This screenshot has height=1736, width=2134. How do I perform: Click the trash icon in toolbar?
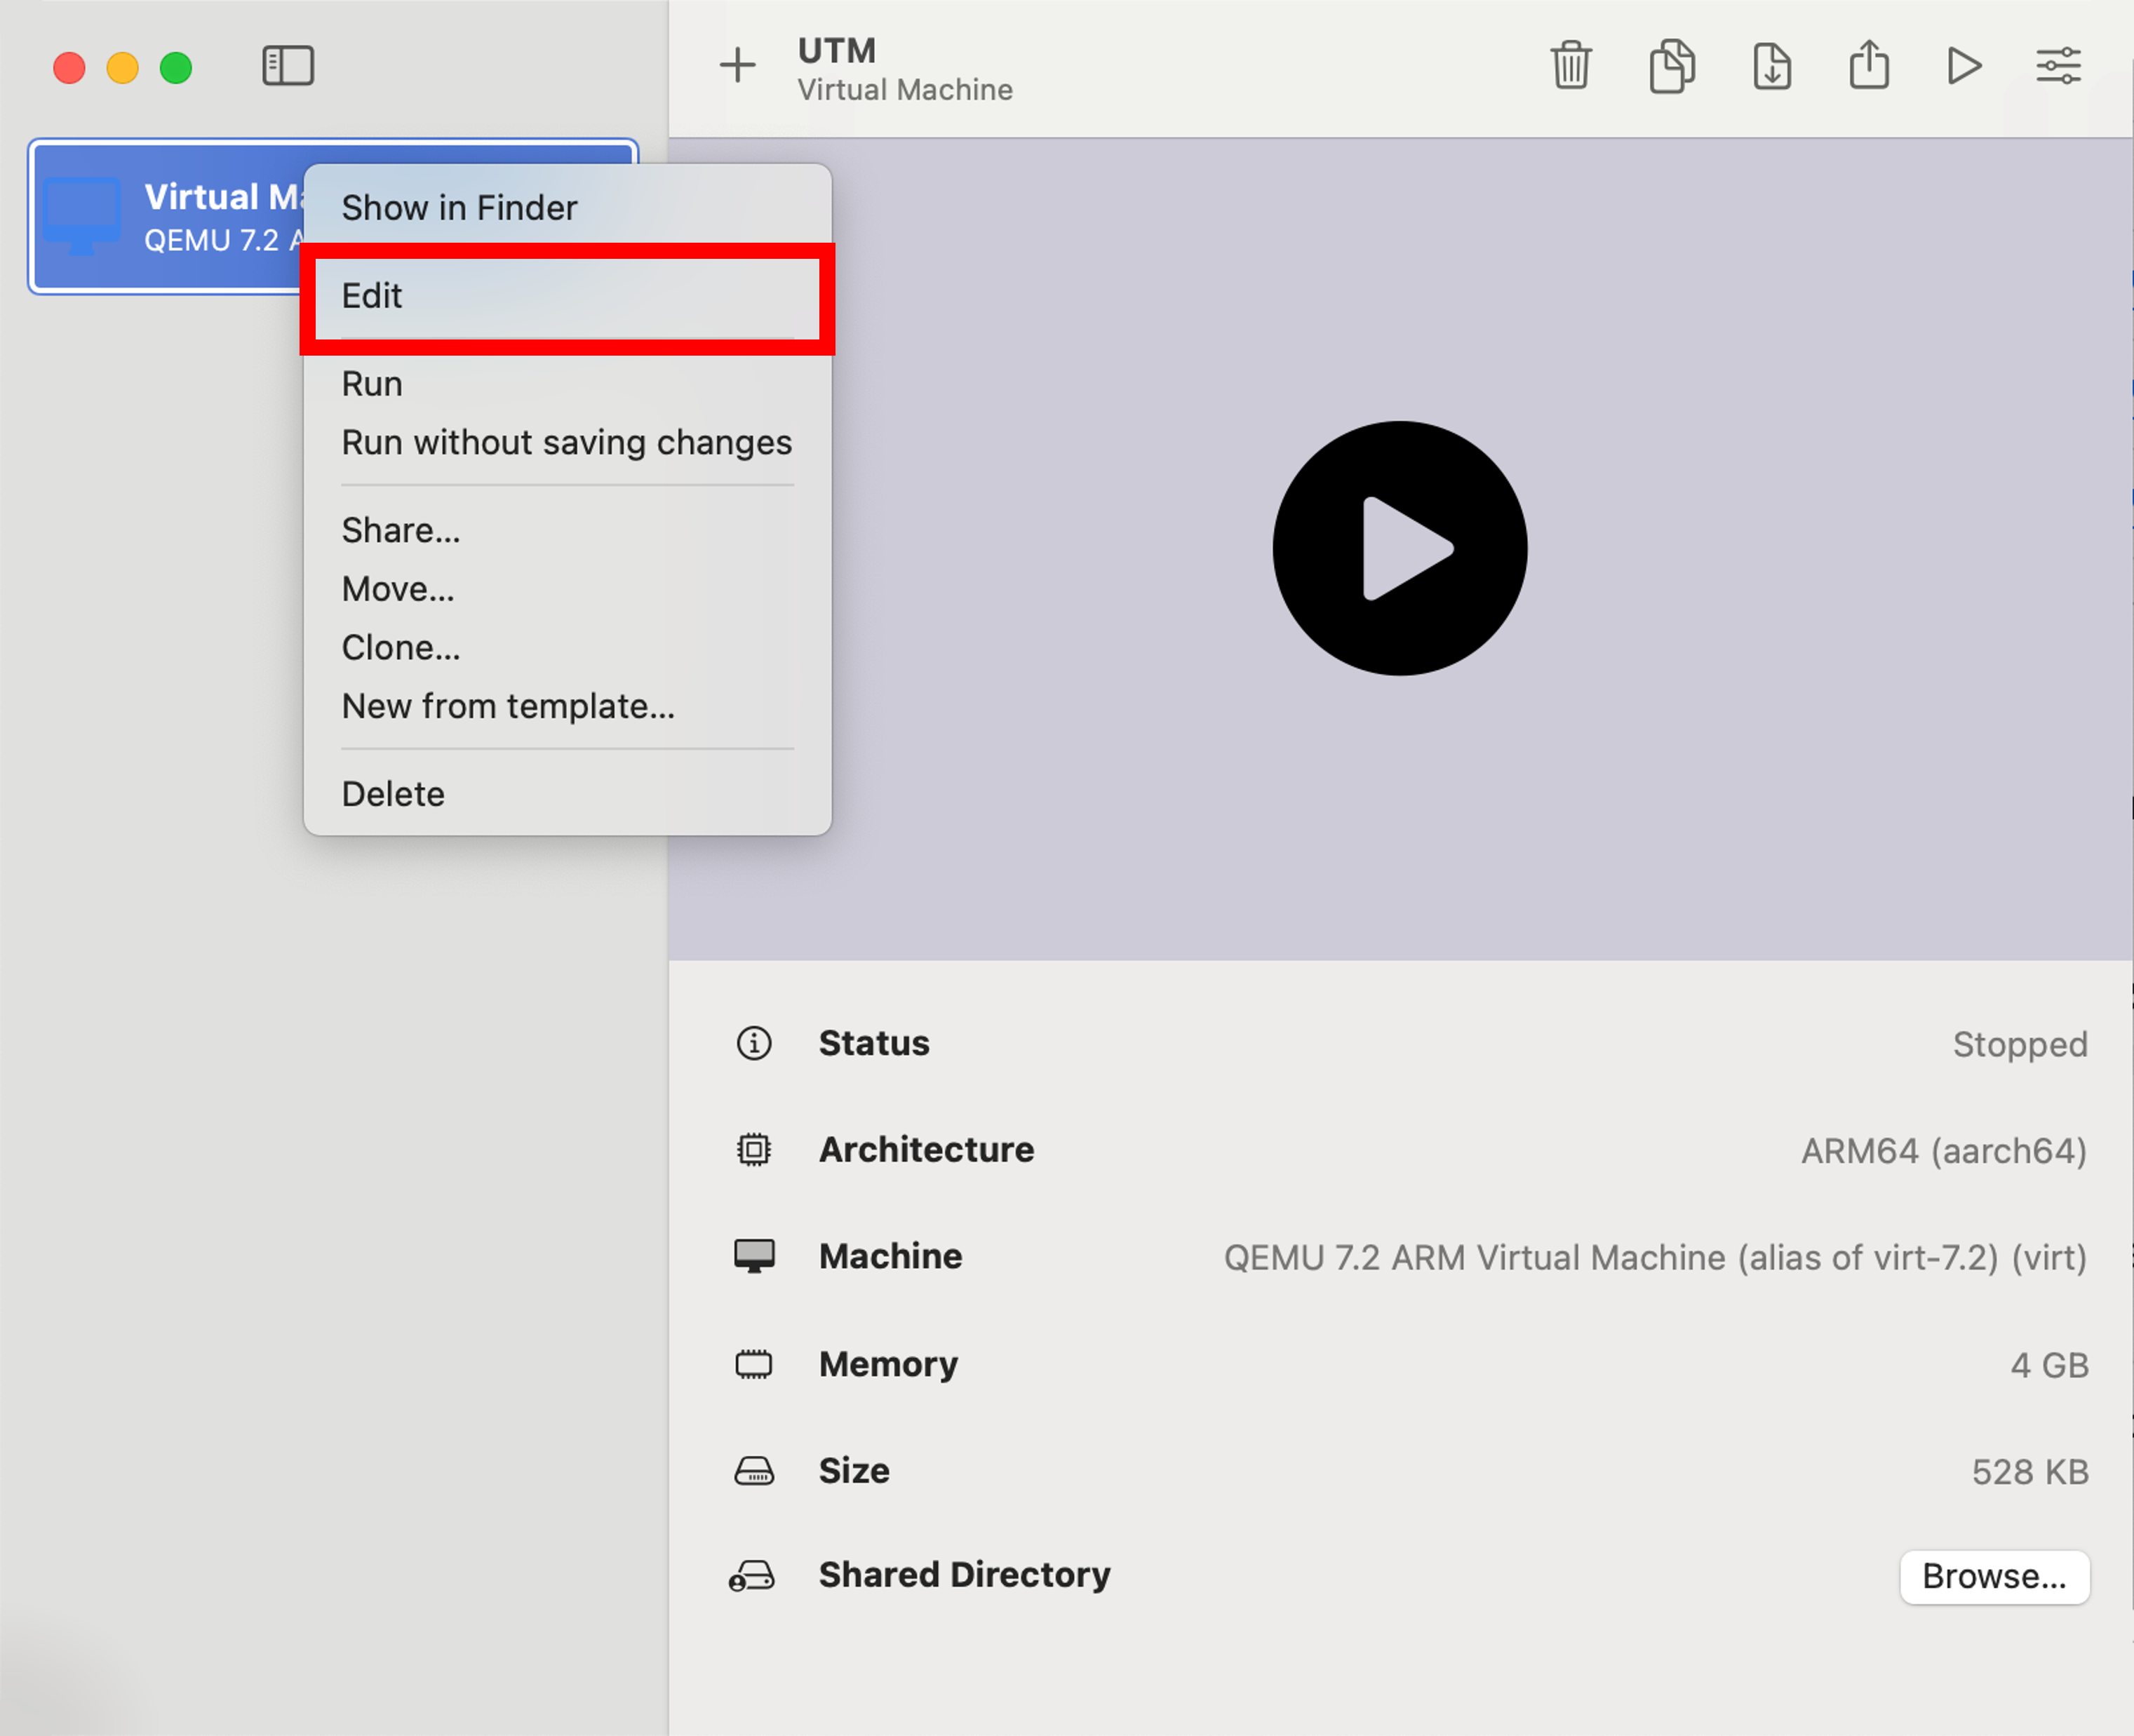[x=1571, y=66]
